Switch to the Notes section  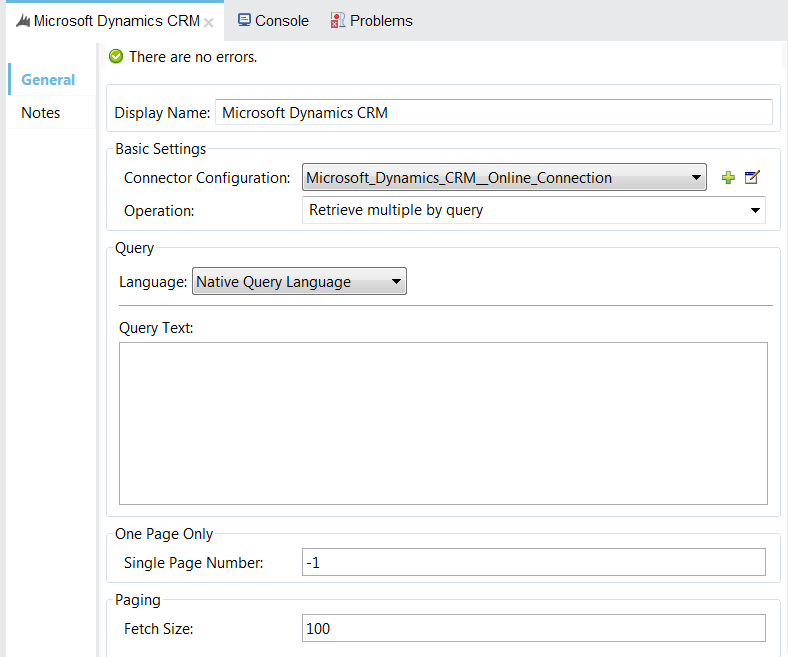(x=41, y=113)
